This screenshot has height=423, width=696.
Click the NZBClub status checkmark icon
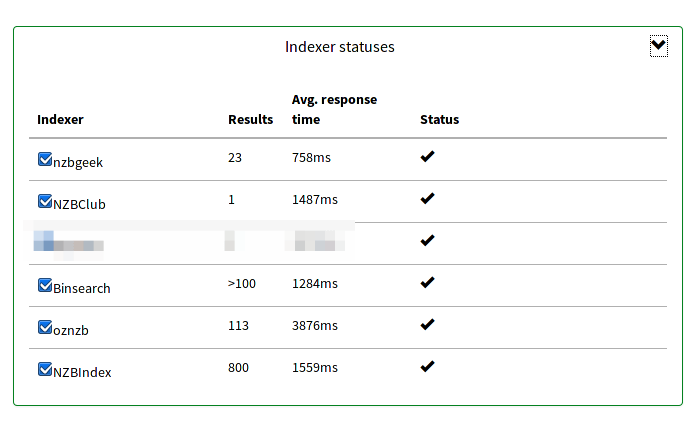(427, 199)
